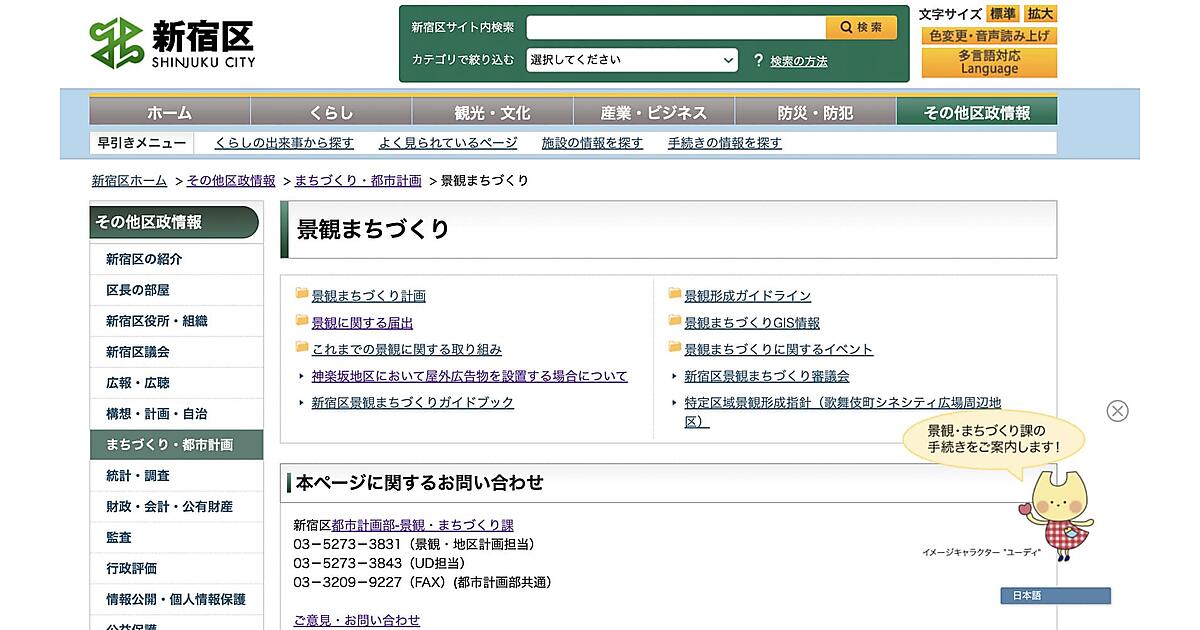Open 色変更・音声読み上げ settings
This screenshot has height=630, width=1200.
[988, 36]
